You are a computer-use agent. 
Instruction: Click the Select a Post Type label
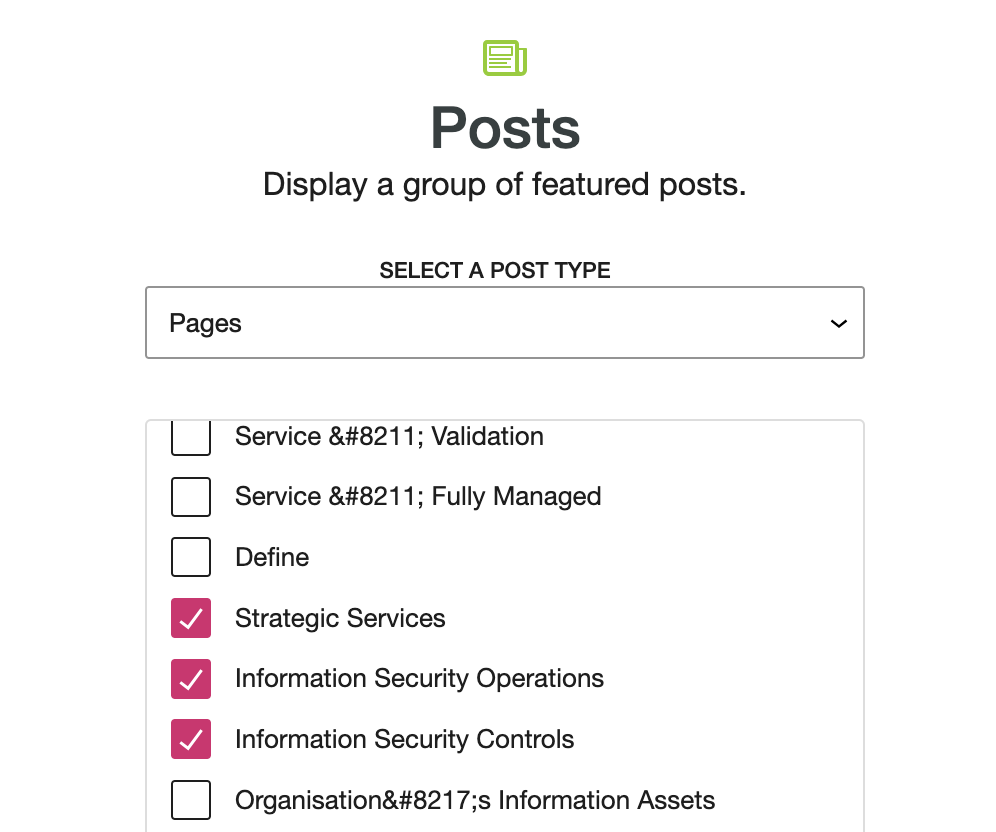click(495, 271)
